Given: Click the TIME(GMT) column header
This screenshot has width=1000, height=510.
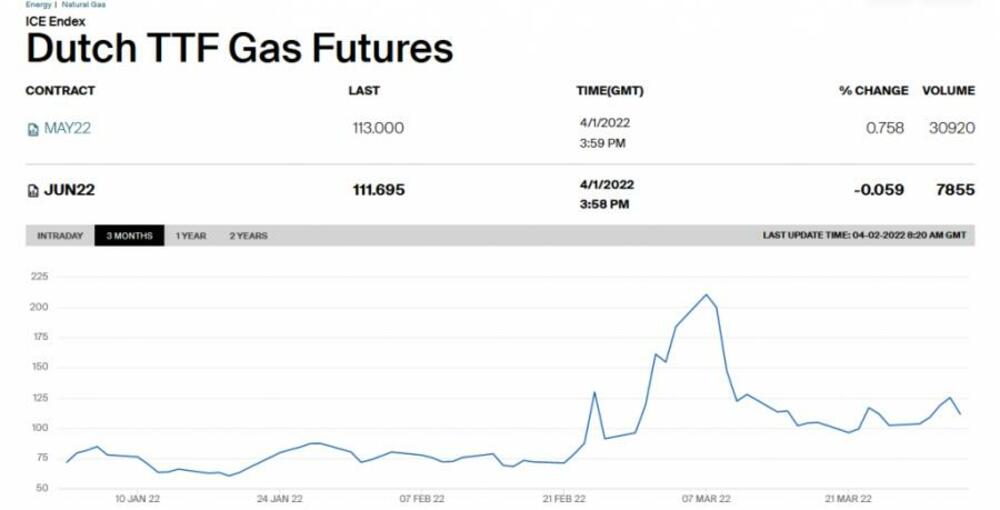Looking at the screenshot, I should [610, 90].
